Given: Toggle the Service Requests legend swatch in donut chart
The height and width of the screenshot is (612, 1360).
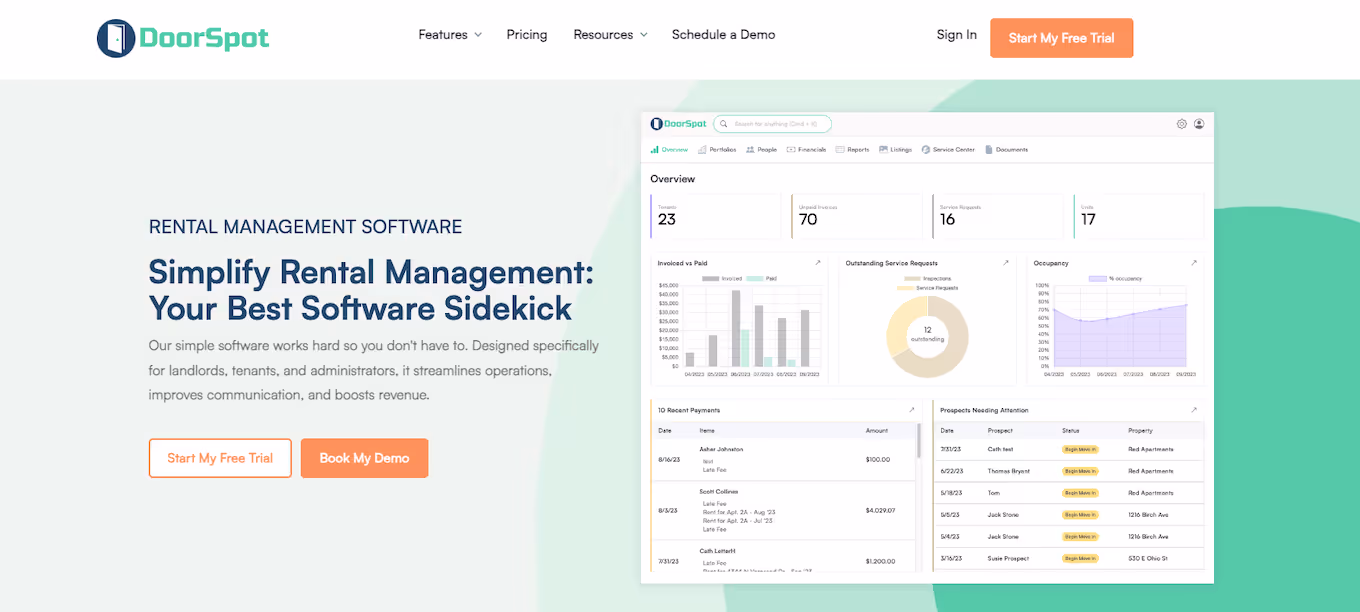Looking at the screenshot, I should click(x=905, y=288).
